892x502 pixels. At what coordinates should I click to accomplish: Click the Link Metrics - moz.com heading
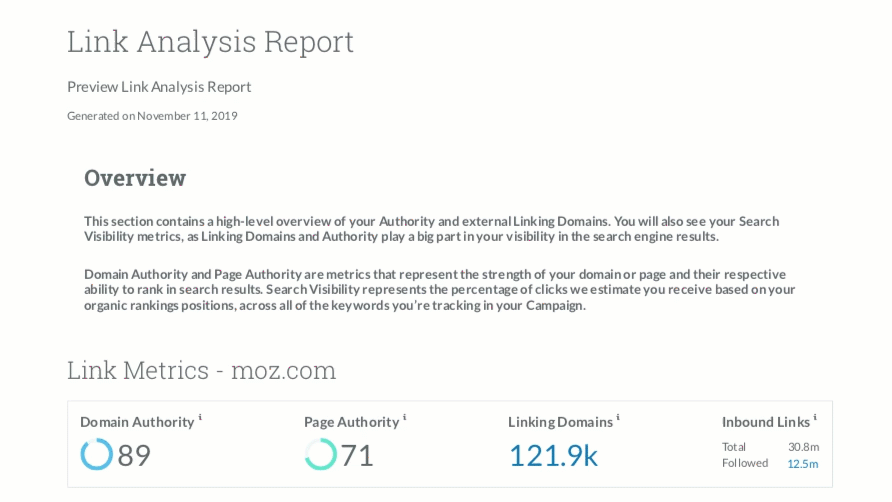click(201, 370)
